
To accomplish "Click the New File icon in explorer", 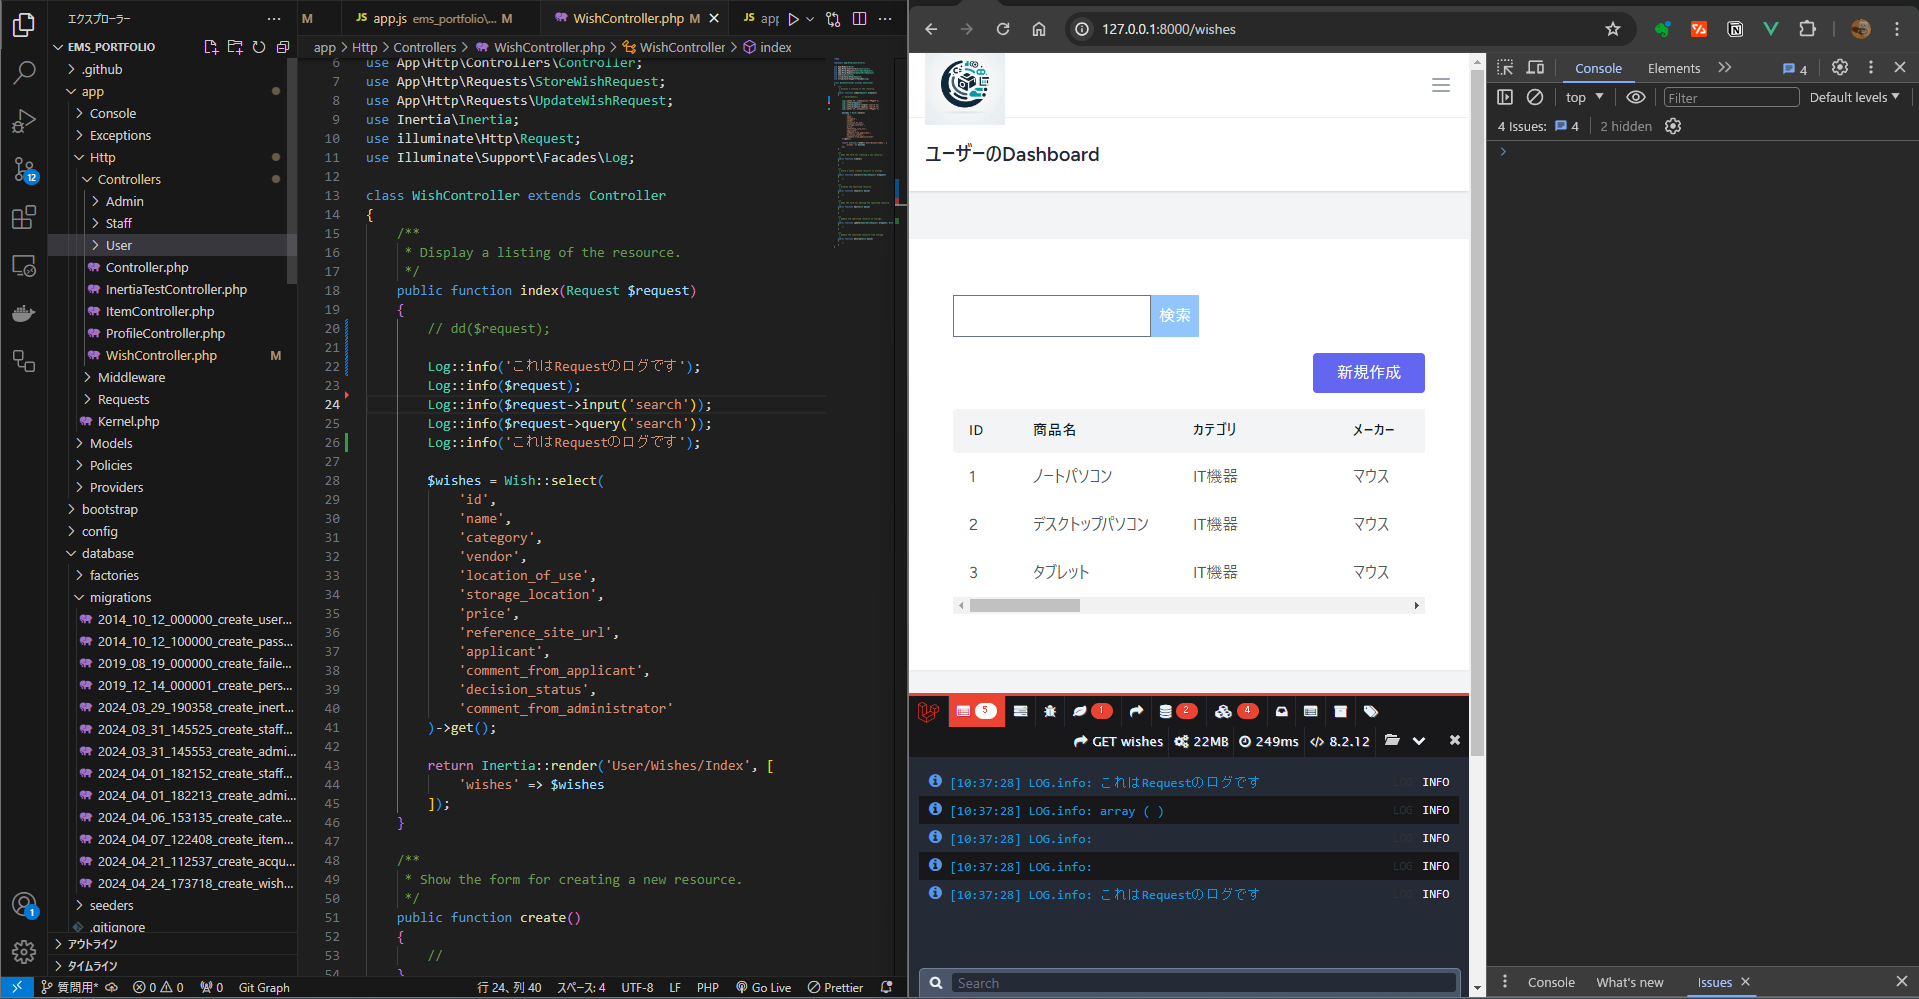I will [211, 47].
